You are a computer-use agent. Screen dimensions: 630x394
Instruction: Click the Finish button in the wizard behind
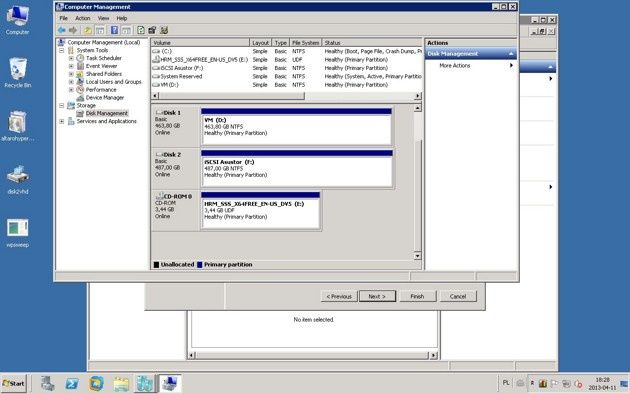tap(417, 296)
